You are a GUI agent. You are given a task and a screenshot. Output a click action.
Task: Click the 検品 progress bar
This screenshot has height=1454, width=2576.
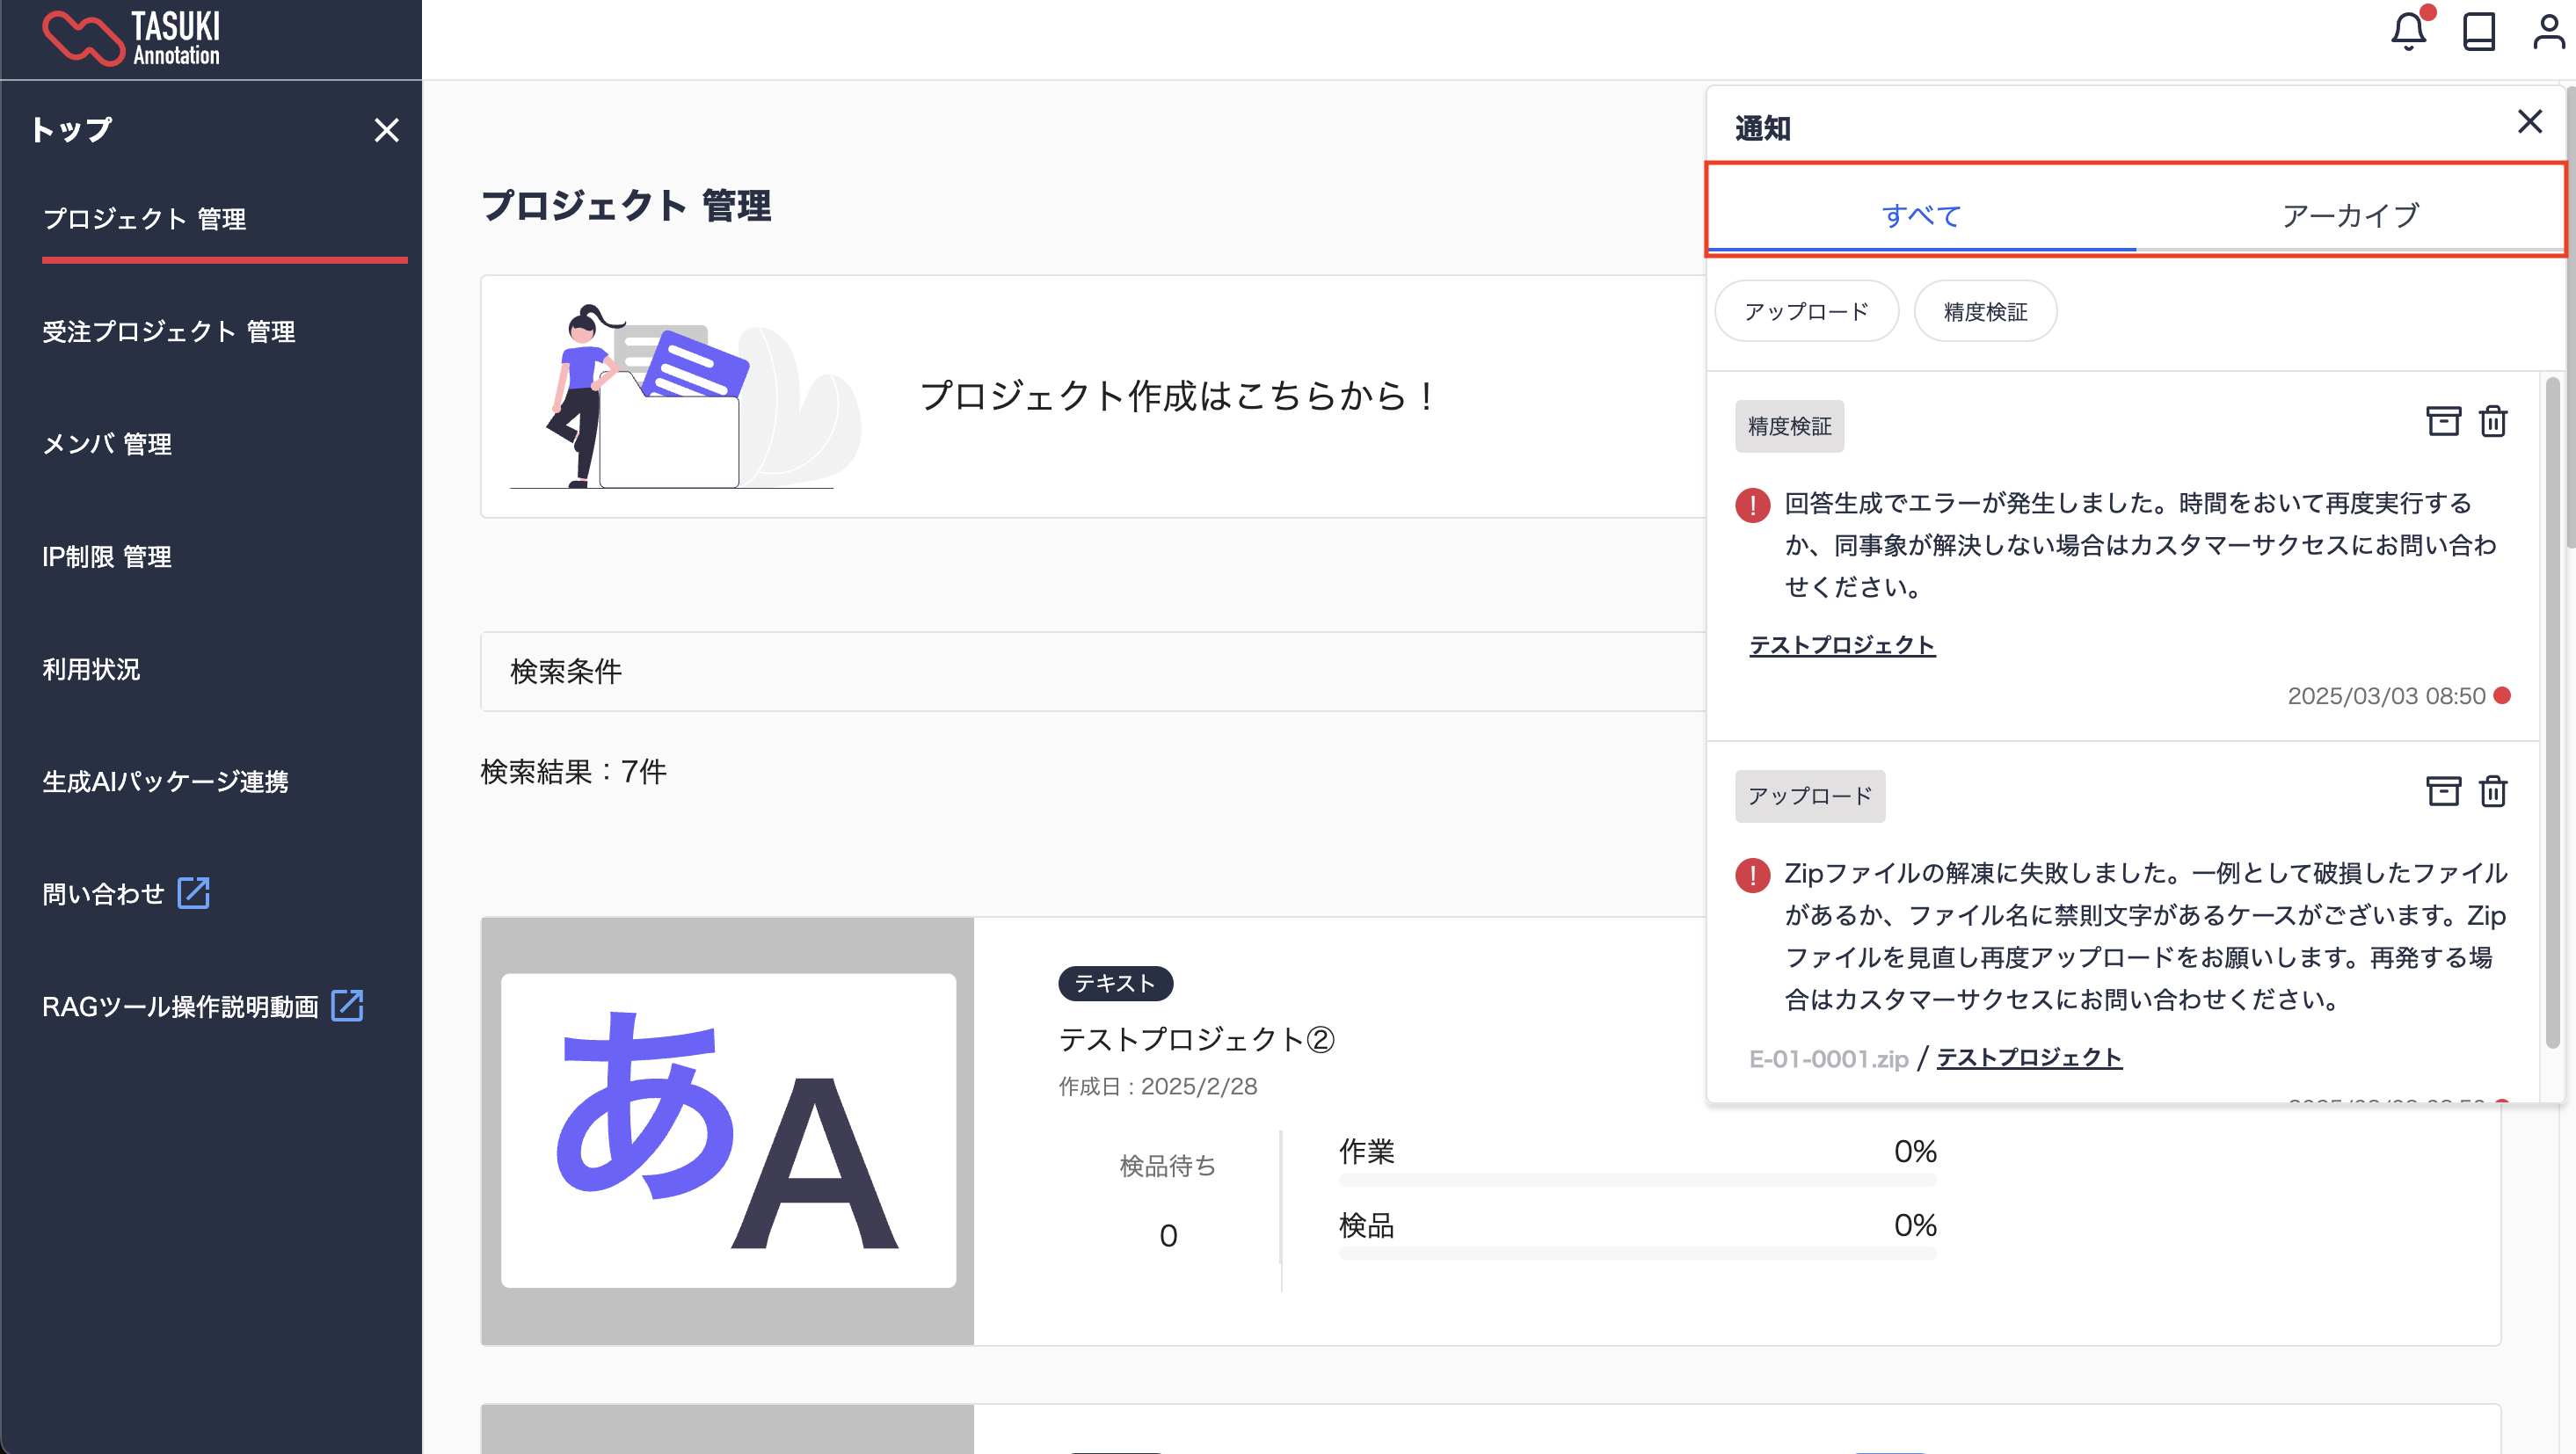(1637, 1254)
